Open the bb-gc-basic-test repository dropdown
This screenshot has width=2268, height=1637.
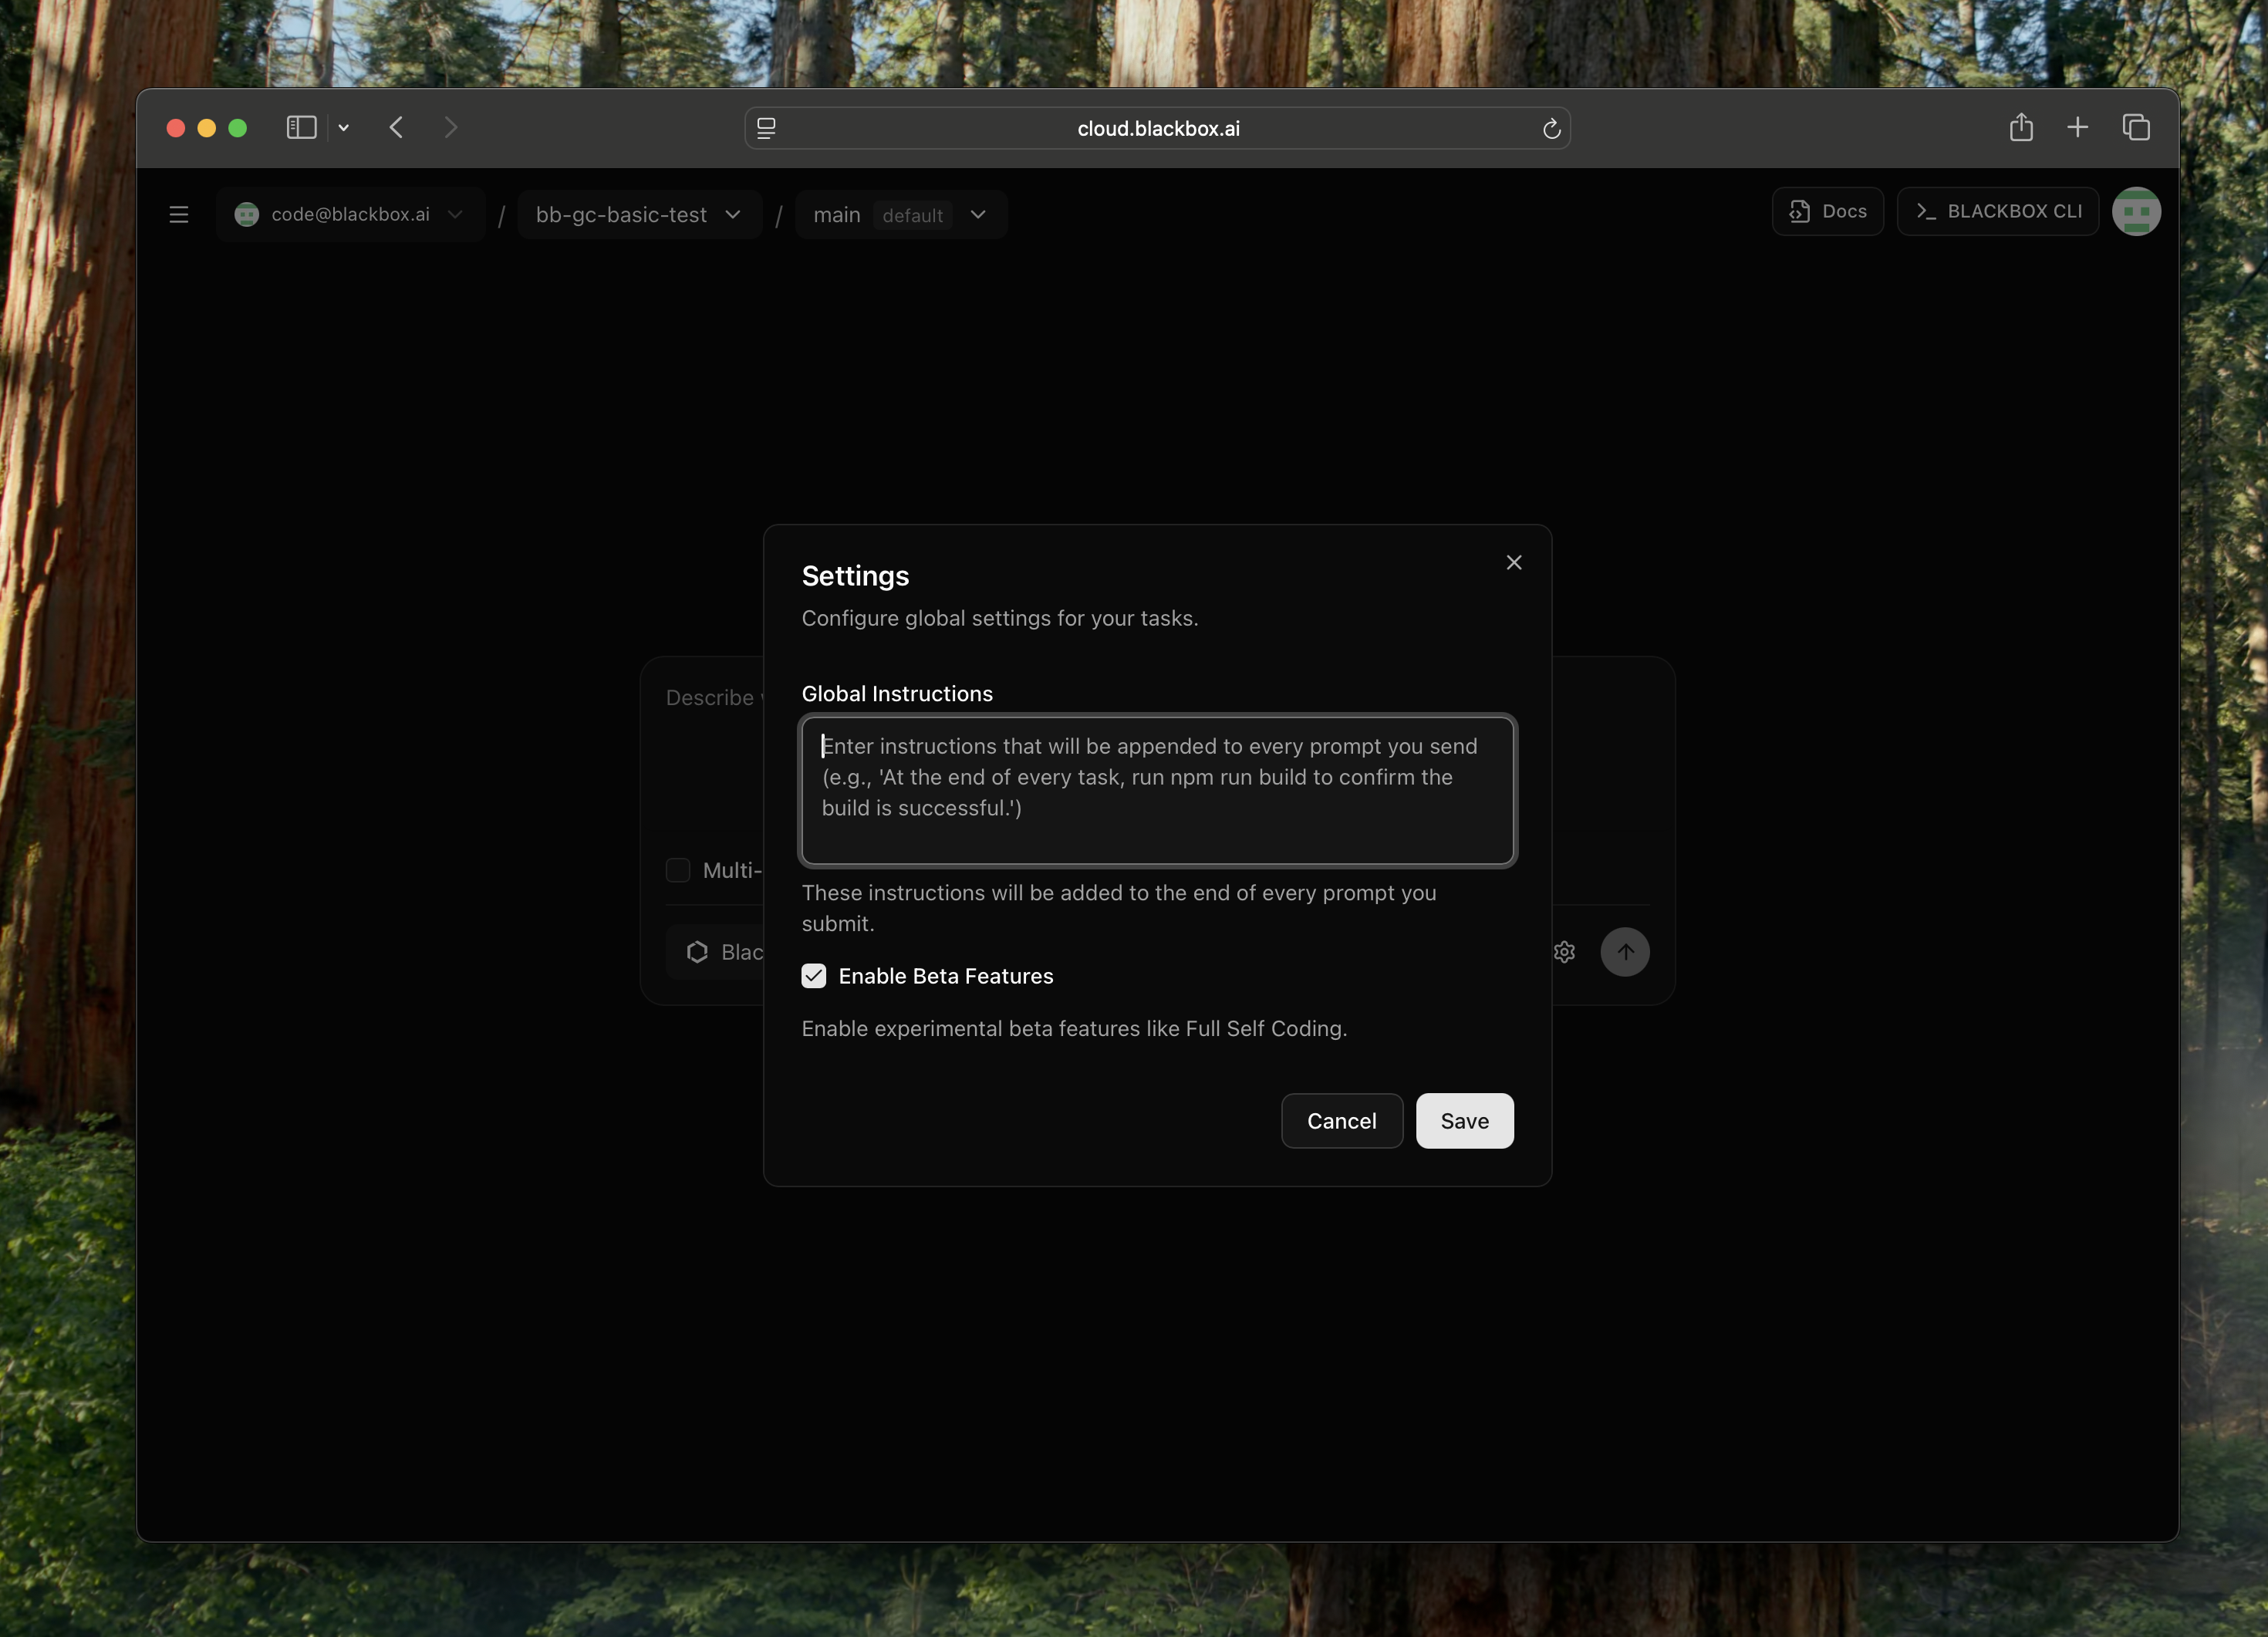tap(638, 215)
